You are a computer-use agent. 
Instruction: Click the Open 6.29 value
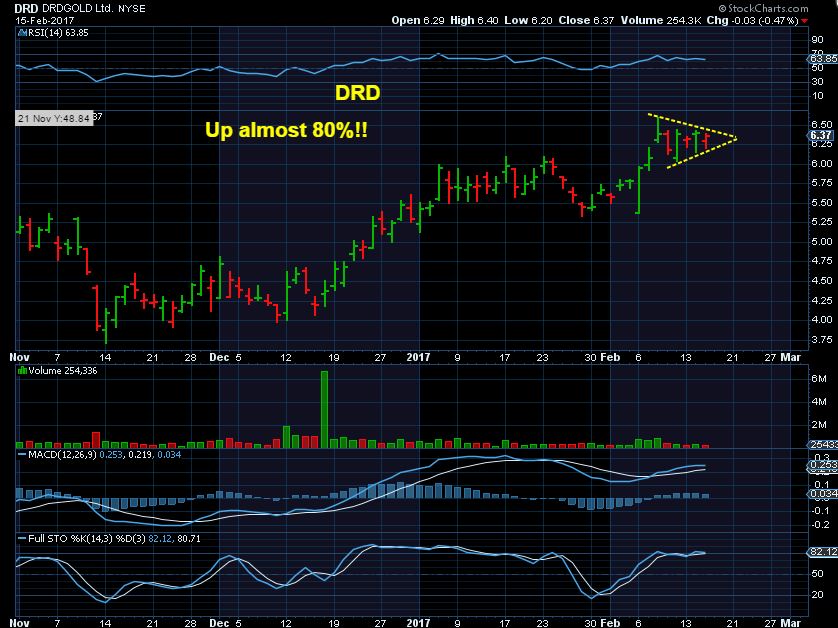418,20
